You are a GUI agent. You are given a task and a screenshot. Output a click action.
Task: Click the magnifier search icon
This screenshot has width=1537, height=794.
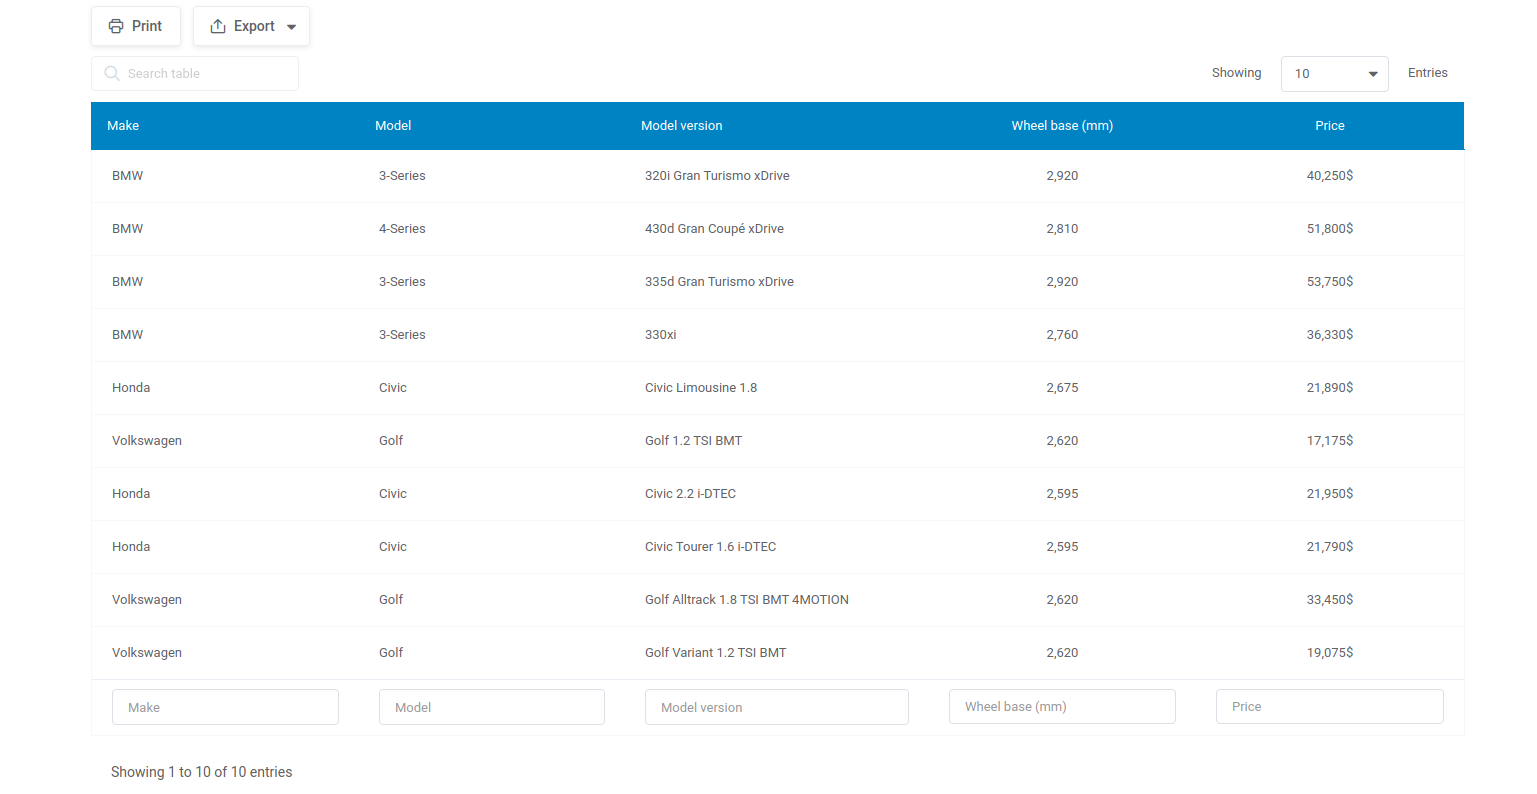pyautogui.click(x=112, y=73)
